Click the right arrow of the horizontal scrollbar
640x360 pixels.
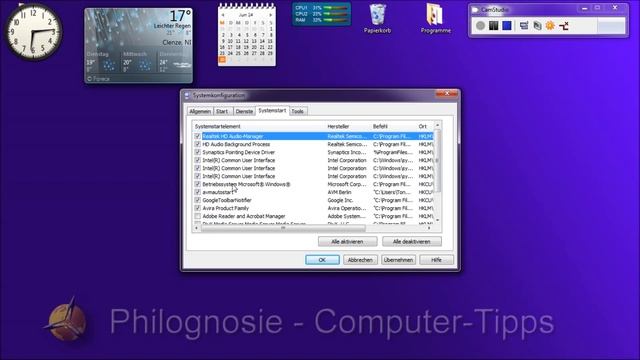[429, 228]
